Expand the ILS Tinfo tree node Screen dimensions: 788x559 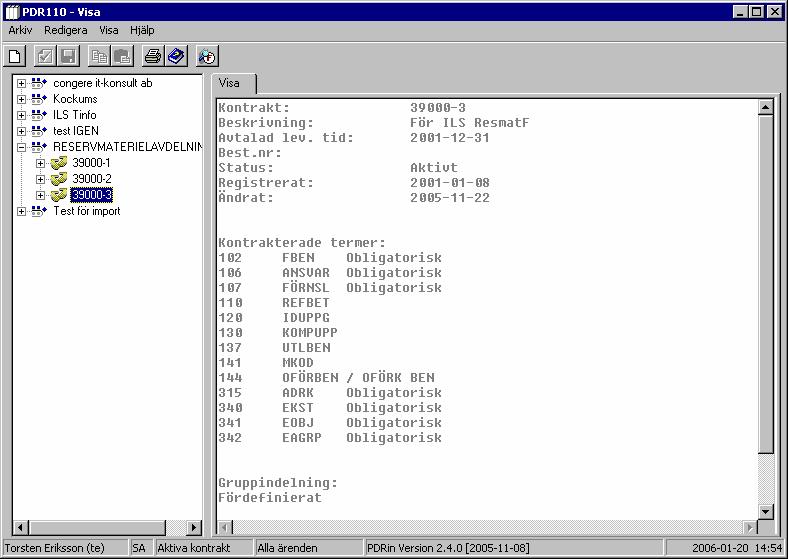tap(21, 116)
